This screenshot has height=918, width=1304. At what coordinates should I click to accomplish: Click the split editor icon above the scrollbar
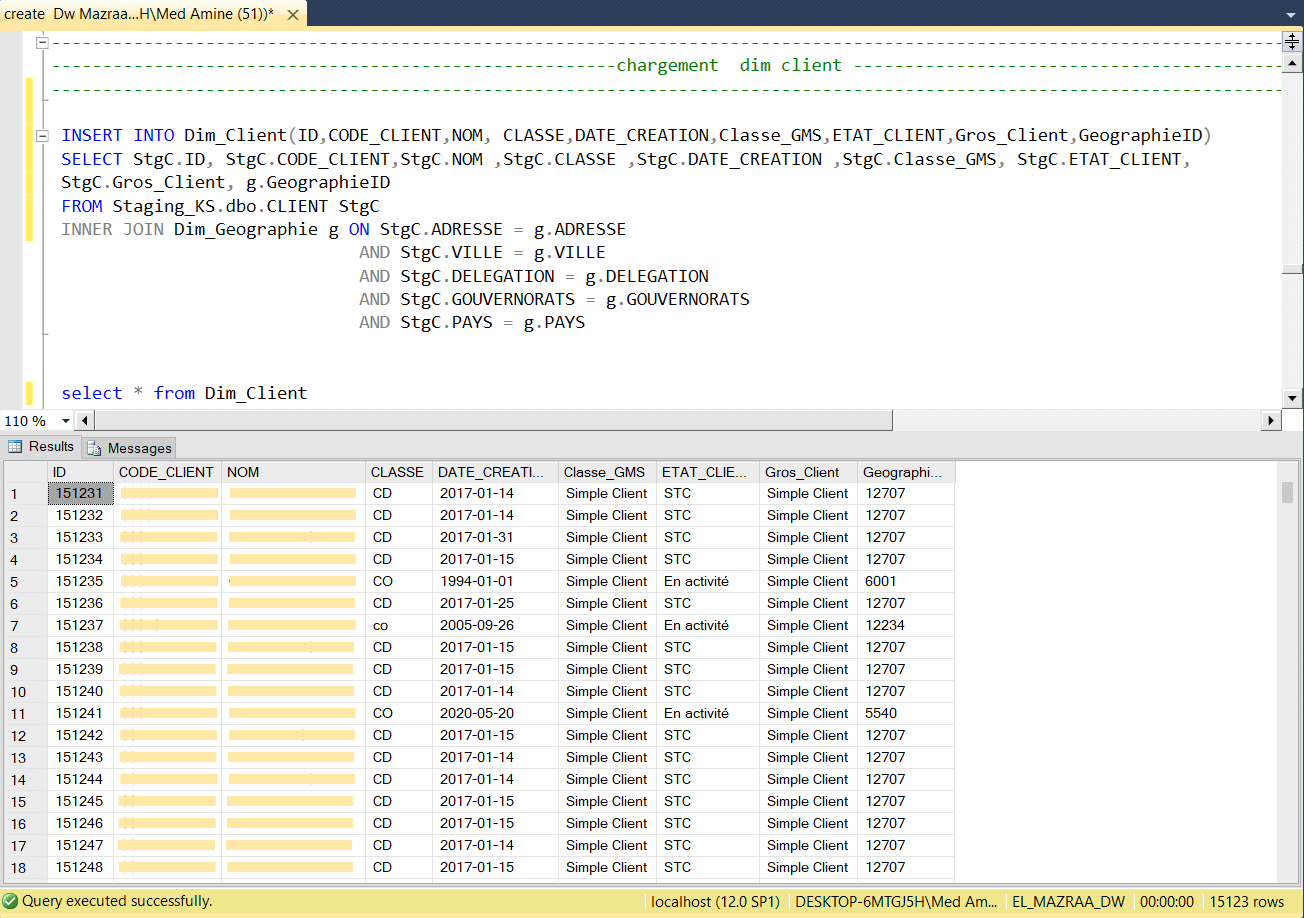(1291, 41)
